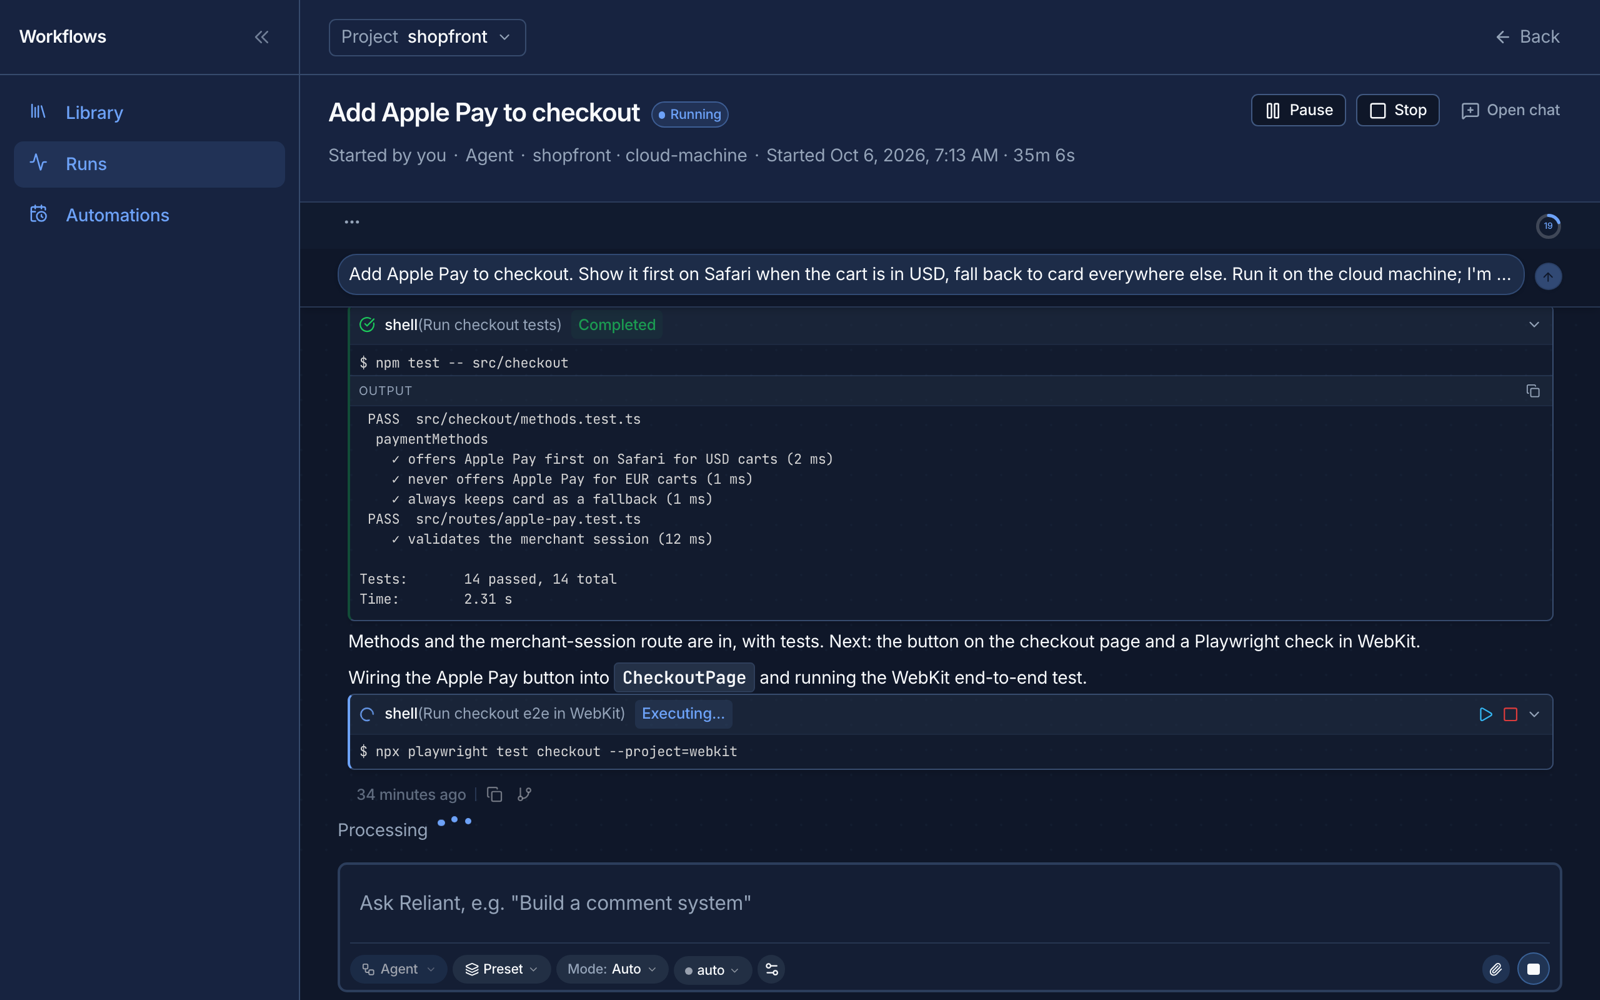The width and height of the screenshot is (1600, 1000).
Task: Open the auto model dropdown
Action: (x=712, y=970)
